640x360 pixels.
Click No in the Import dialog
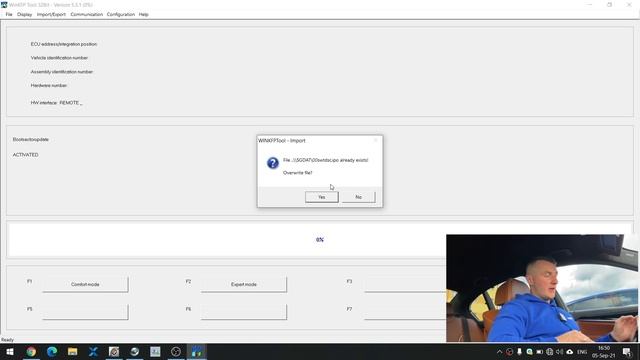tap(358, 197)
